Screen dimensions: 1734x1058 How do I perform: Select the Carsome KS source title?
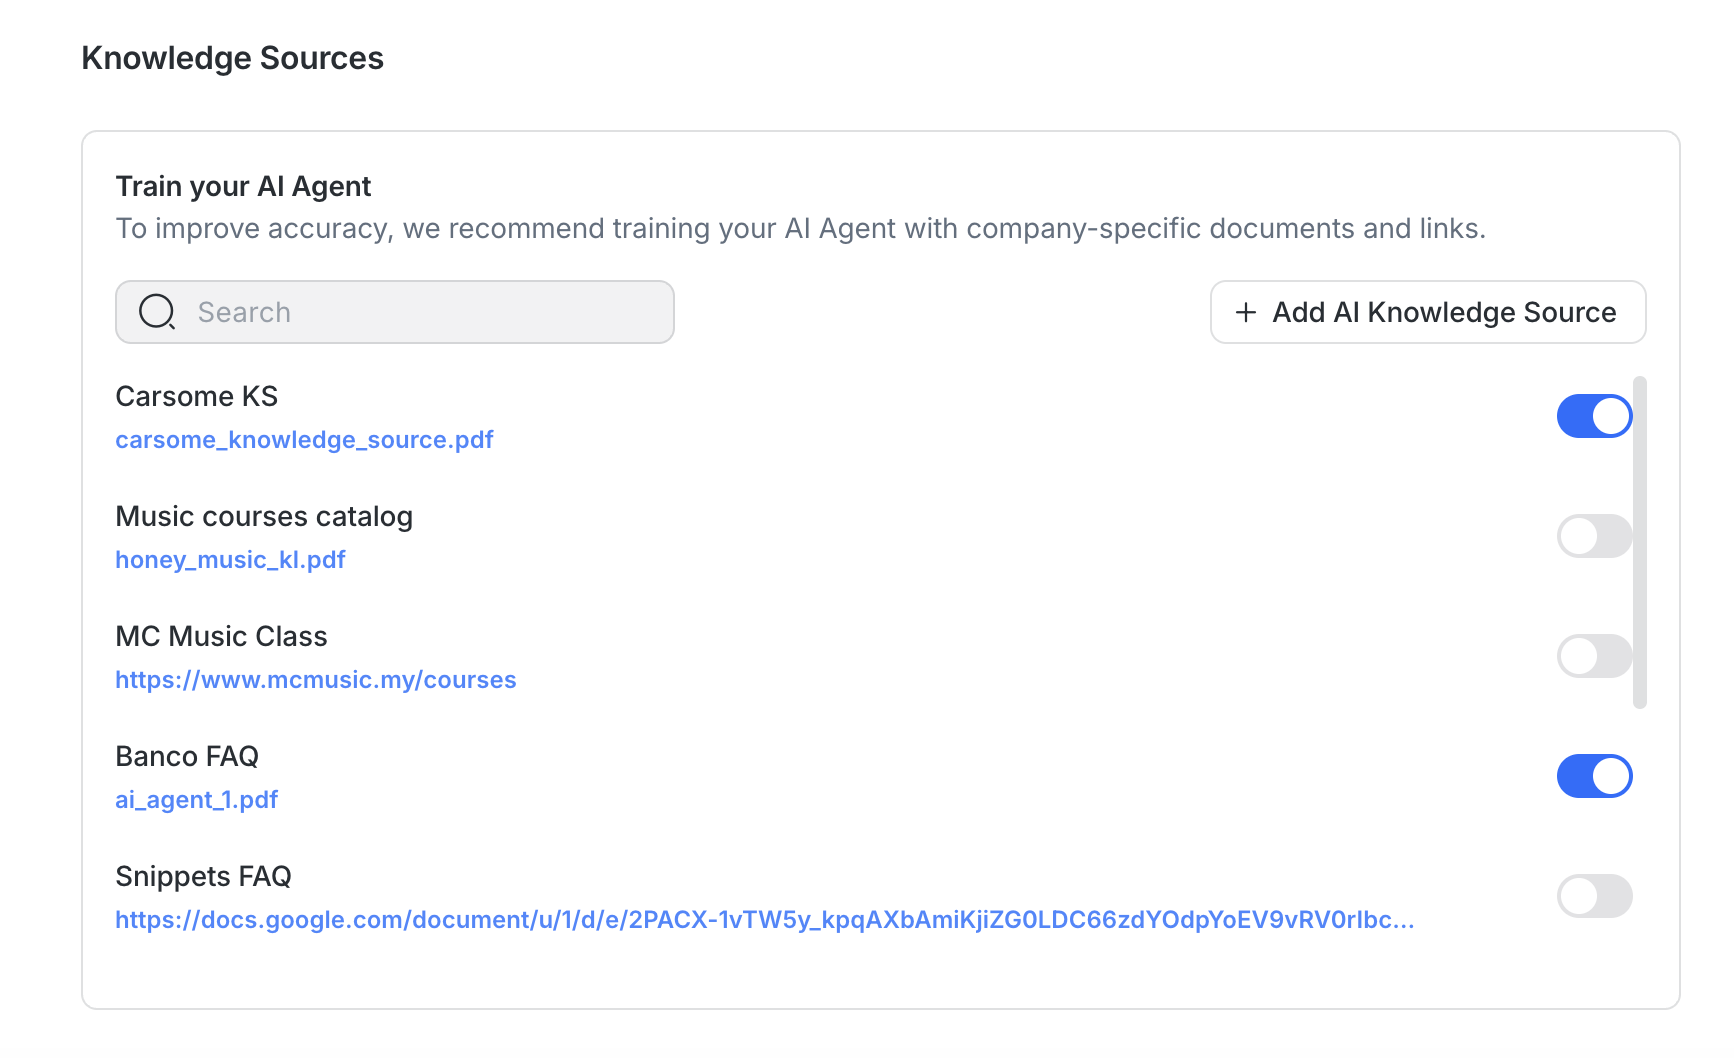point(196,396)
